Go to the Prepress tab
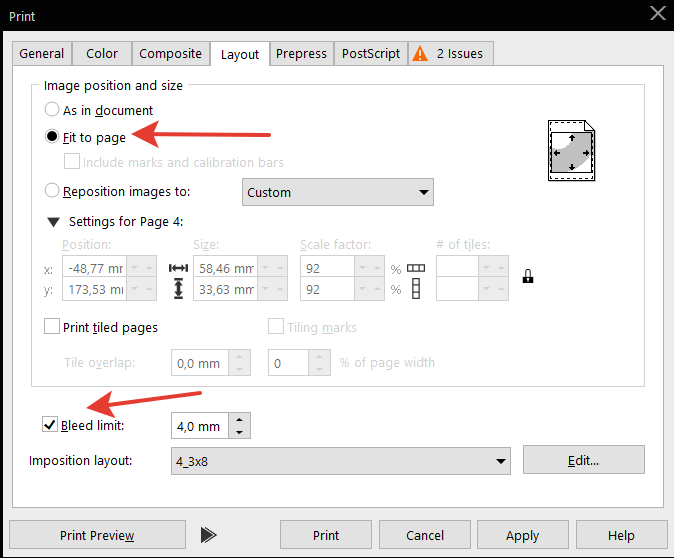The height and width of the screenshot is (558, 674). coord(301,54)
